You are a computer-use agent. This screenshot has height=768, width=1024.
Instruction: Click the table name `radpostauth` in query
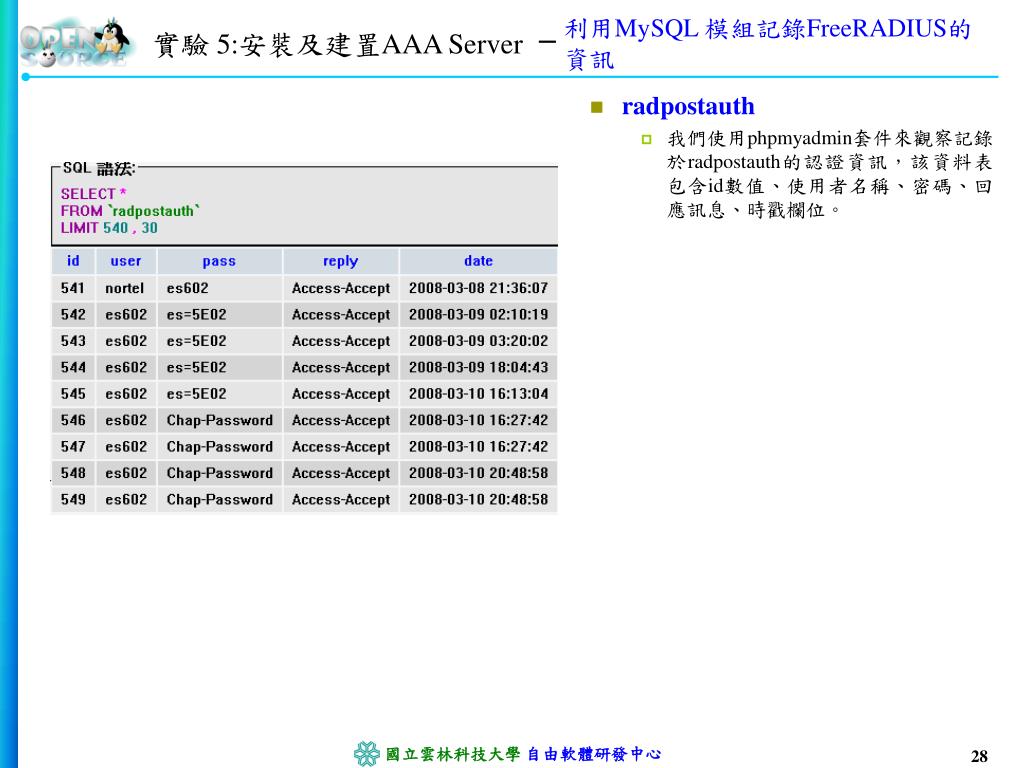click(154, 211)
